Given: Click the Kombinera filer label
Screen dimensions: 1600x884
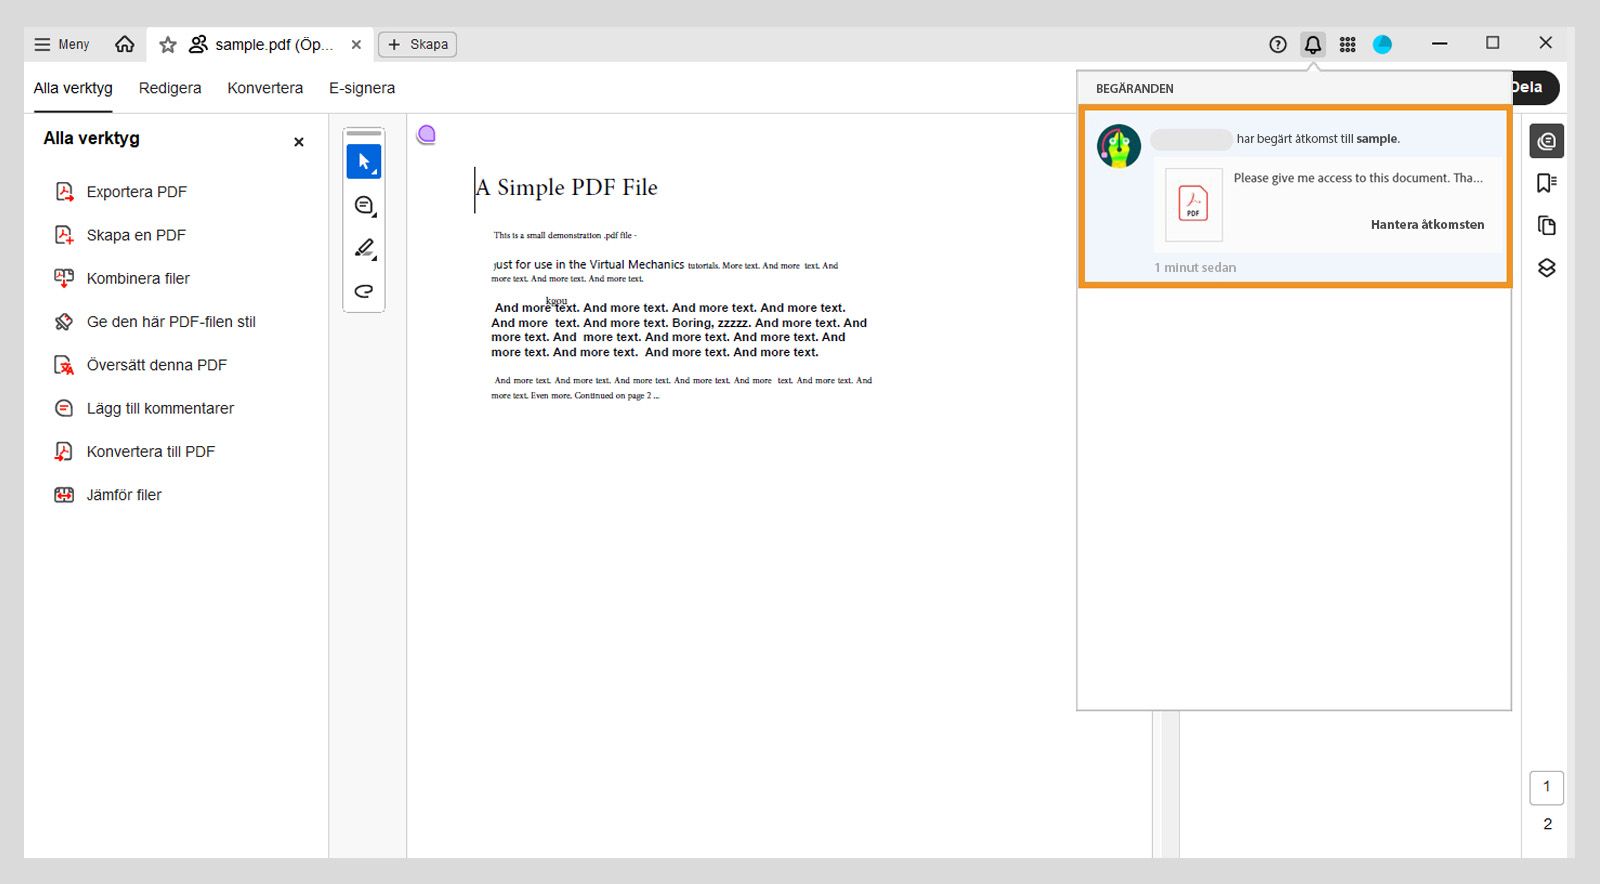Looking at the screenshot, I should click(138, 279).
